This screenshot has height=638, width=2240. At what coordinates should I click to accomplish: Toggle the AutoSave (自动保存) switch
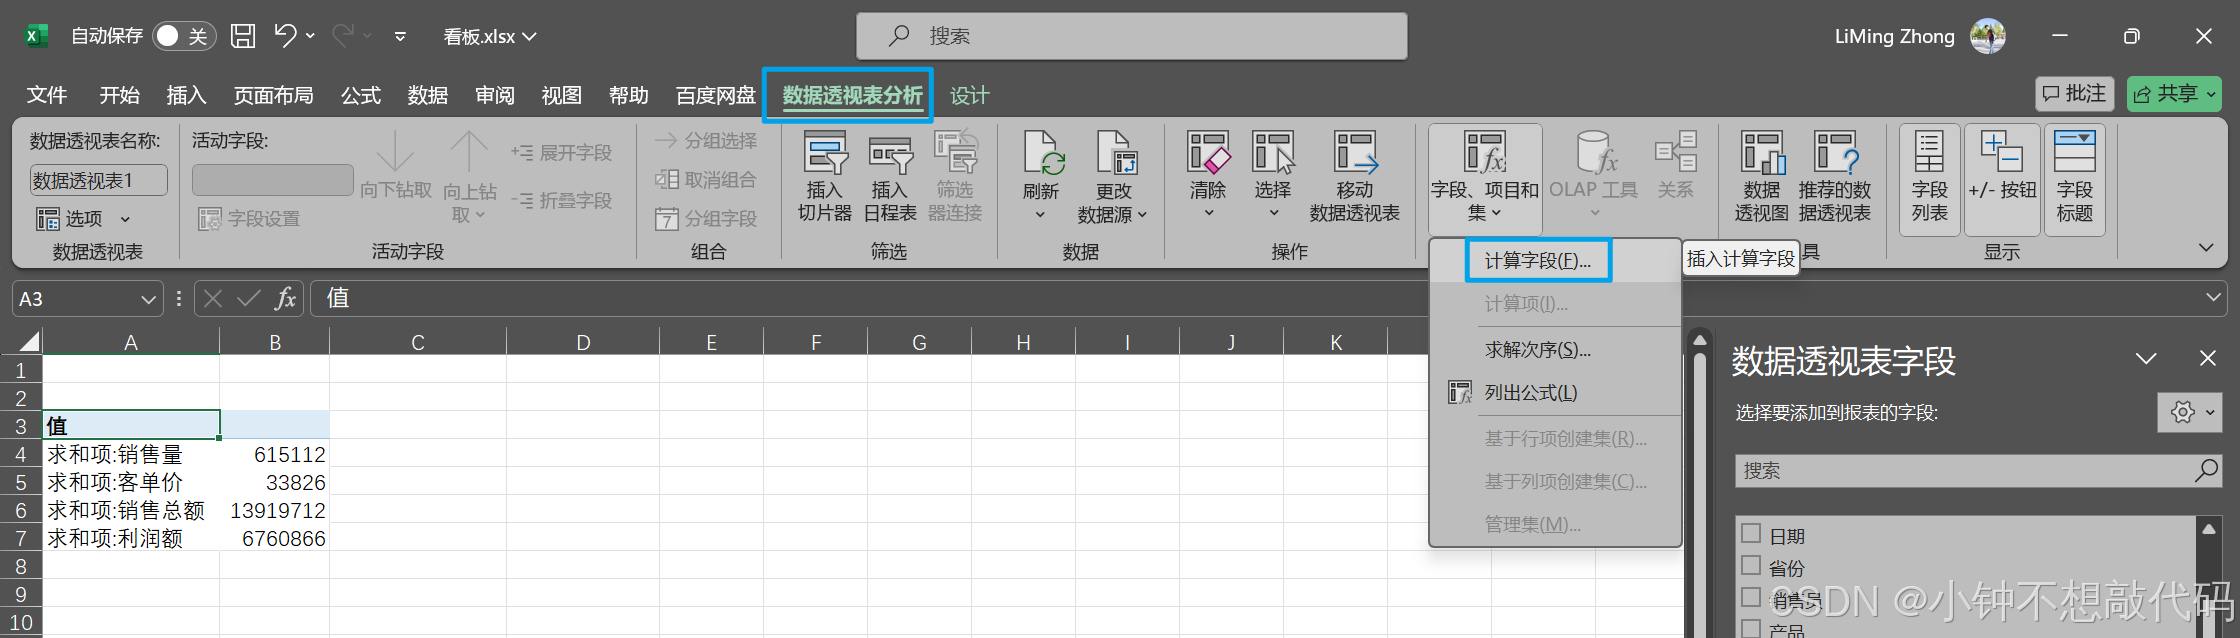pyautogui.click(x=183, y=36)
